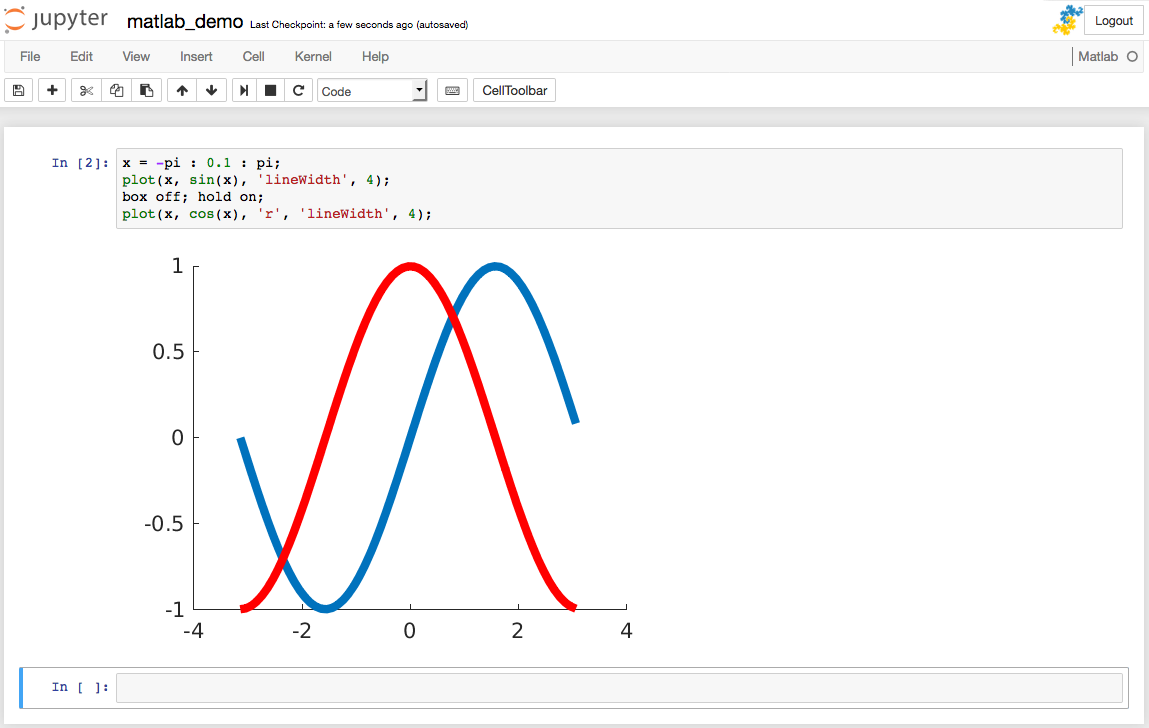Expand the Cell menu
The height and width of the screenshot is (728, 1149).
click(253, 57)
